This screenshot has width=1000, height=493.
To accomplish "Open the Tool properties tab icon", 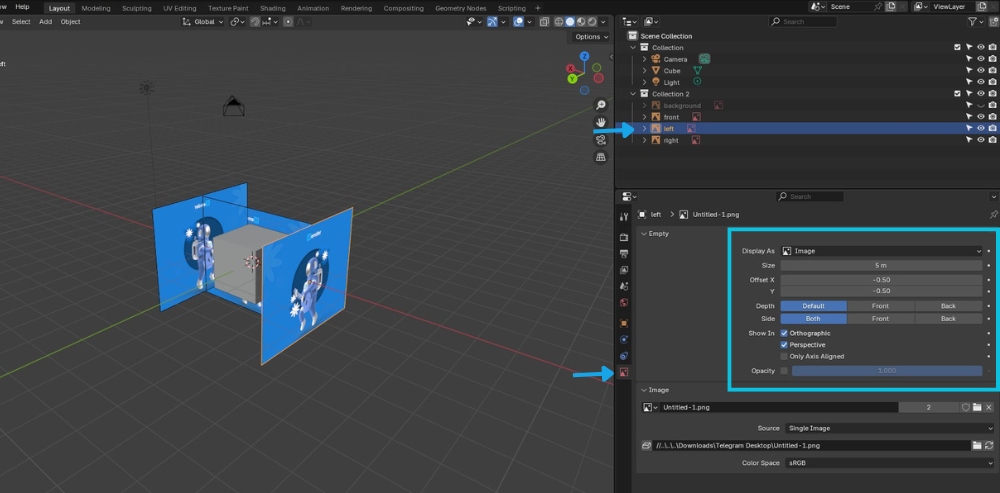I will coord(624,216).
